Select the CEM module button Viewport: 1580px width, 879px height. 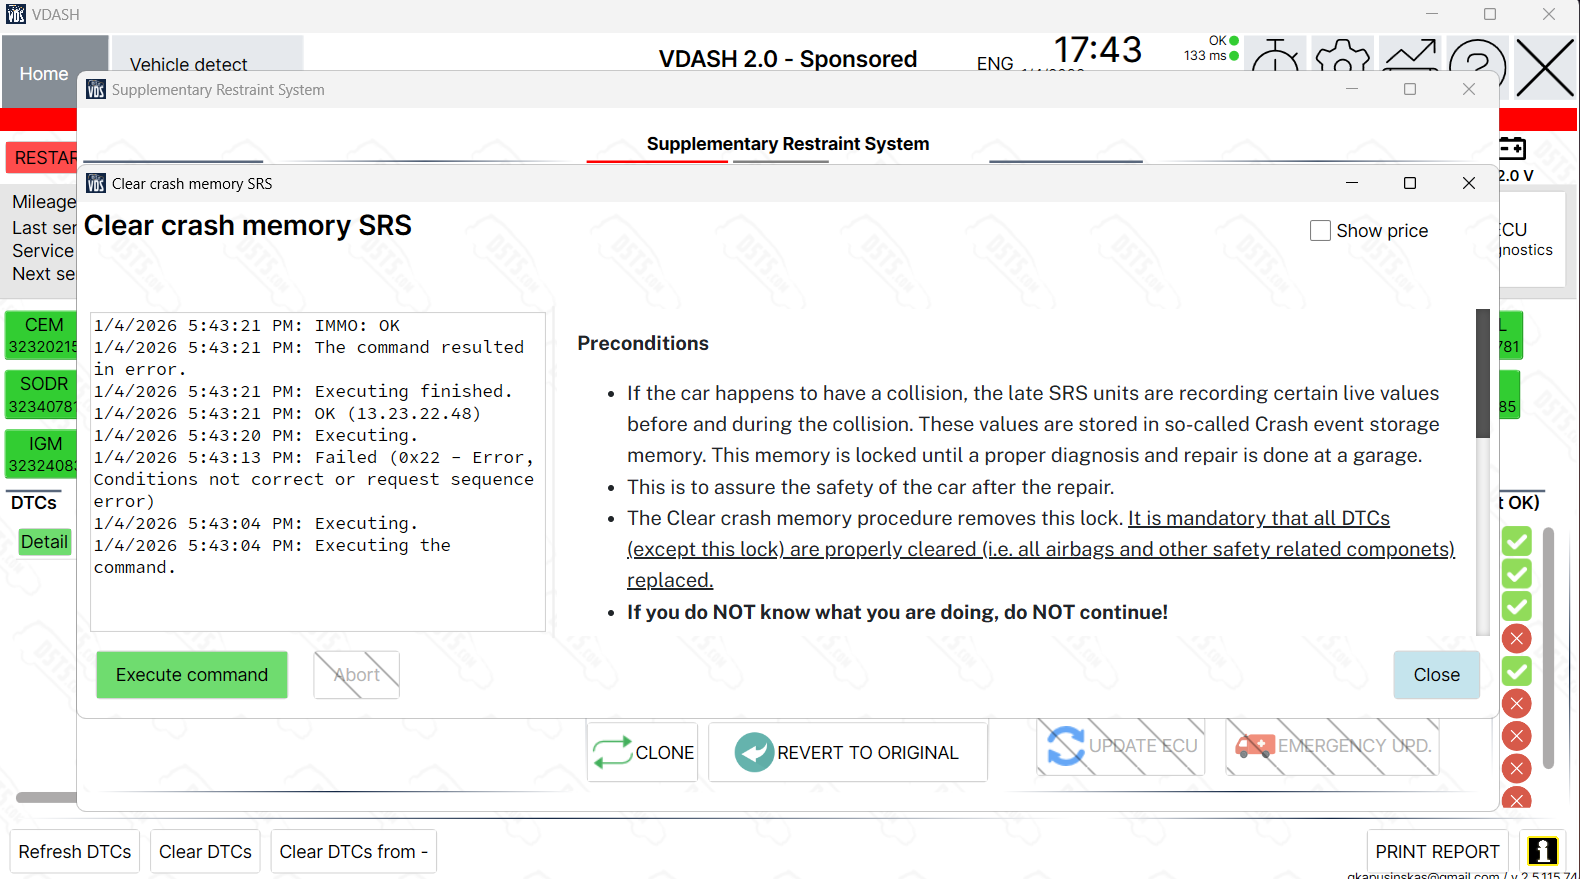pos(42,335)
